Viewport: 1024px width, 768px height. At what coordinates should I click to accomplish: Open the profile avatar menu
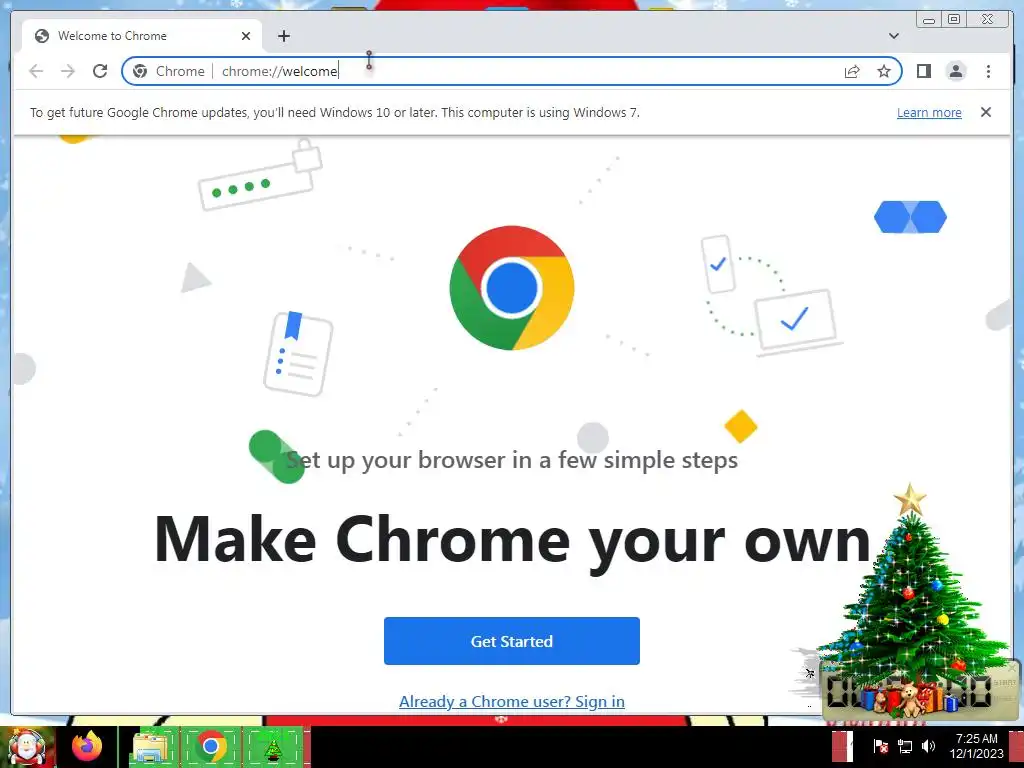click(956, 71)
